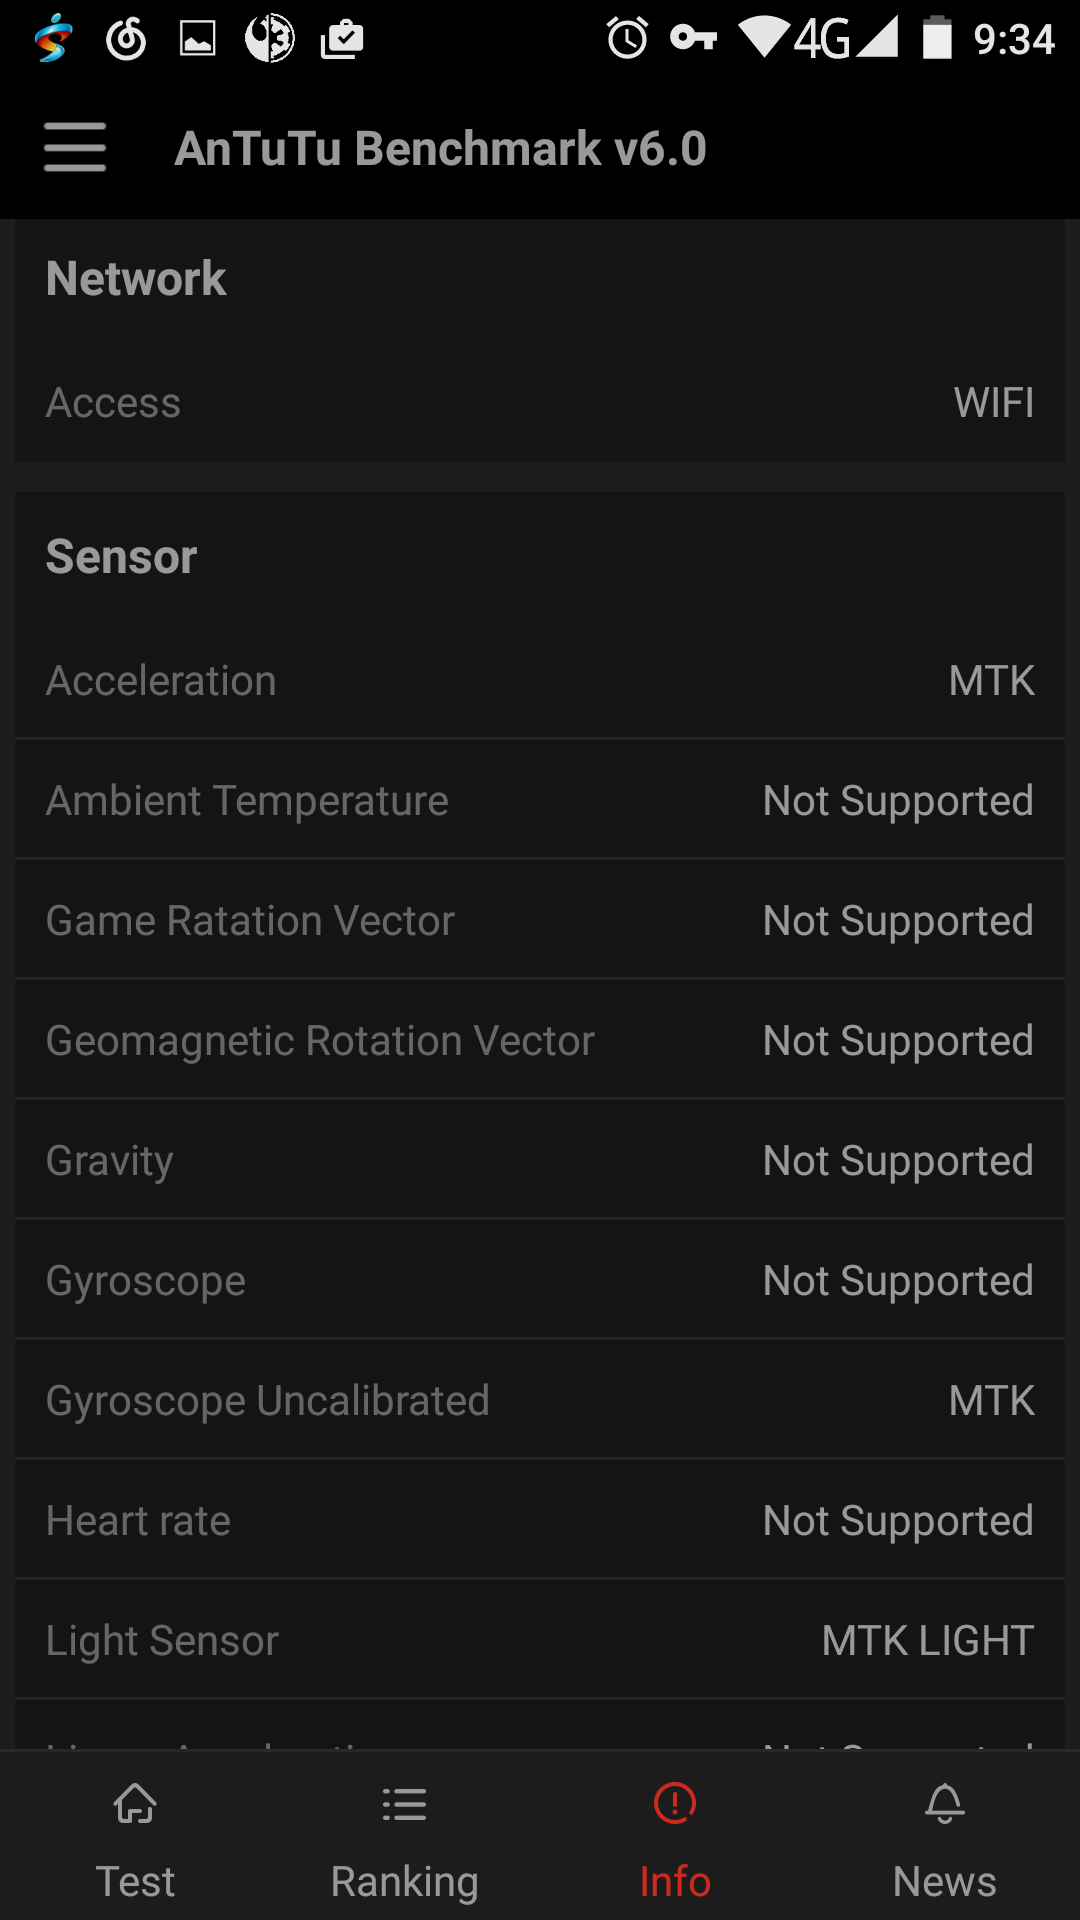Tap the picture notification icon

coord(197,39)
